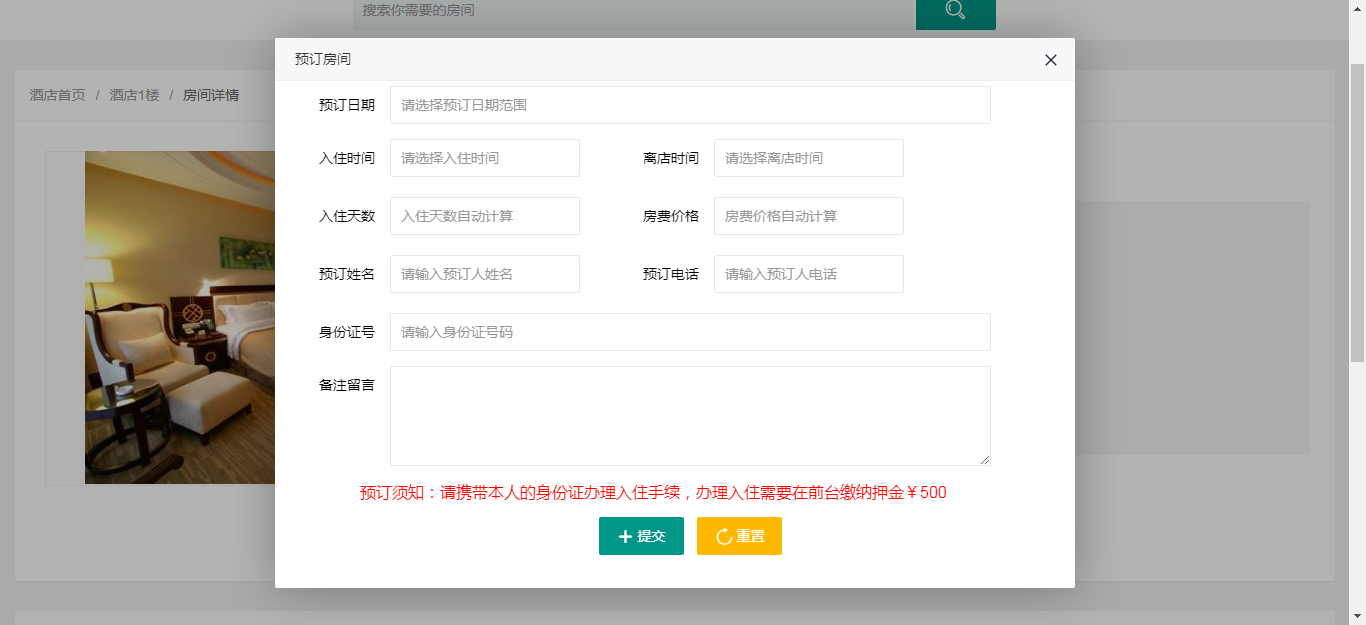Screen dimensions: 1366x625
Task: Close the 预订房间 dialog
Action: click(1050, 60)
